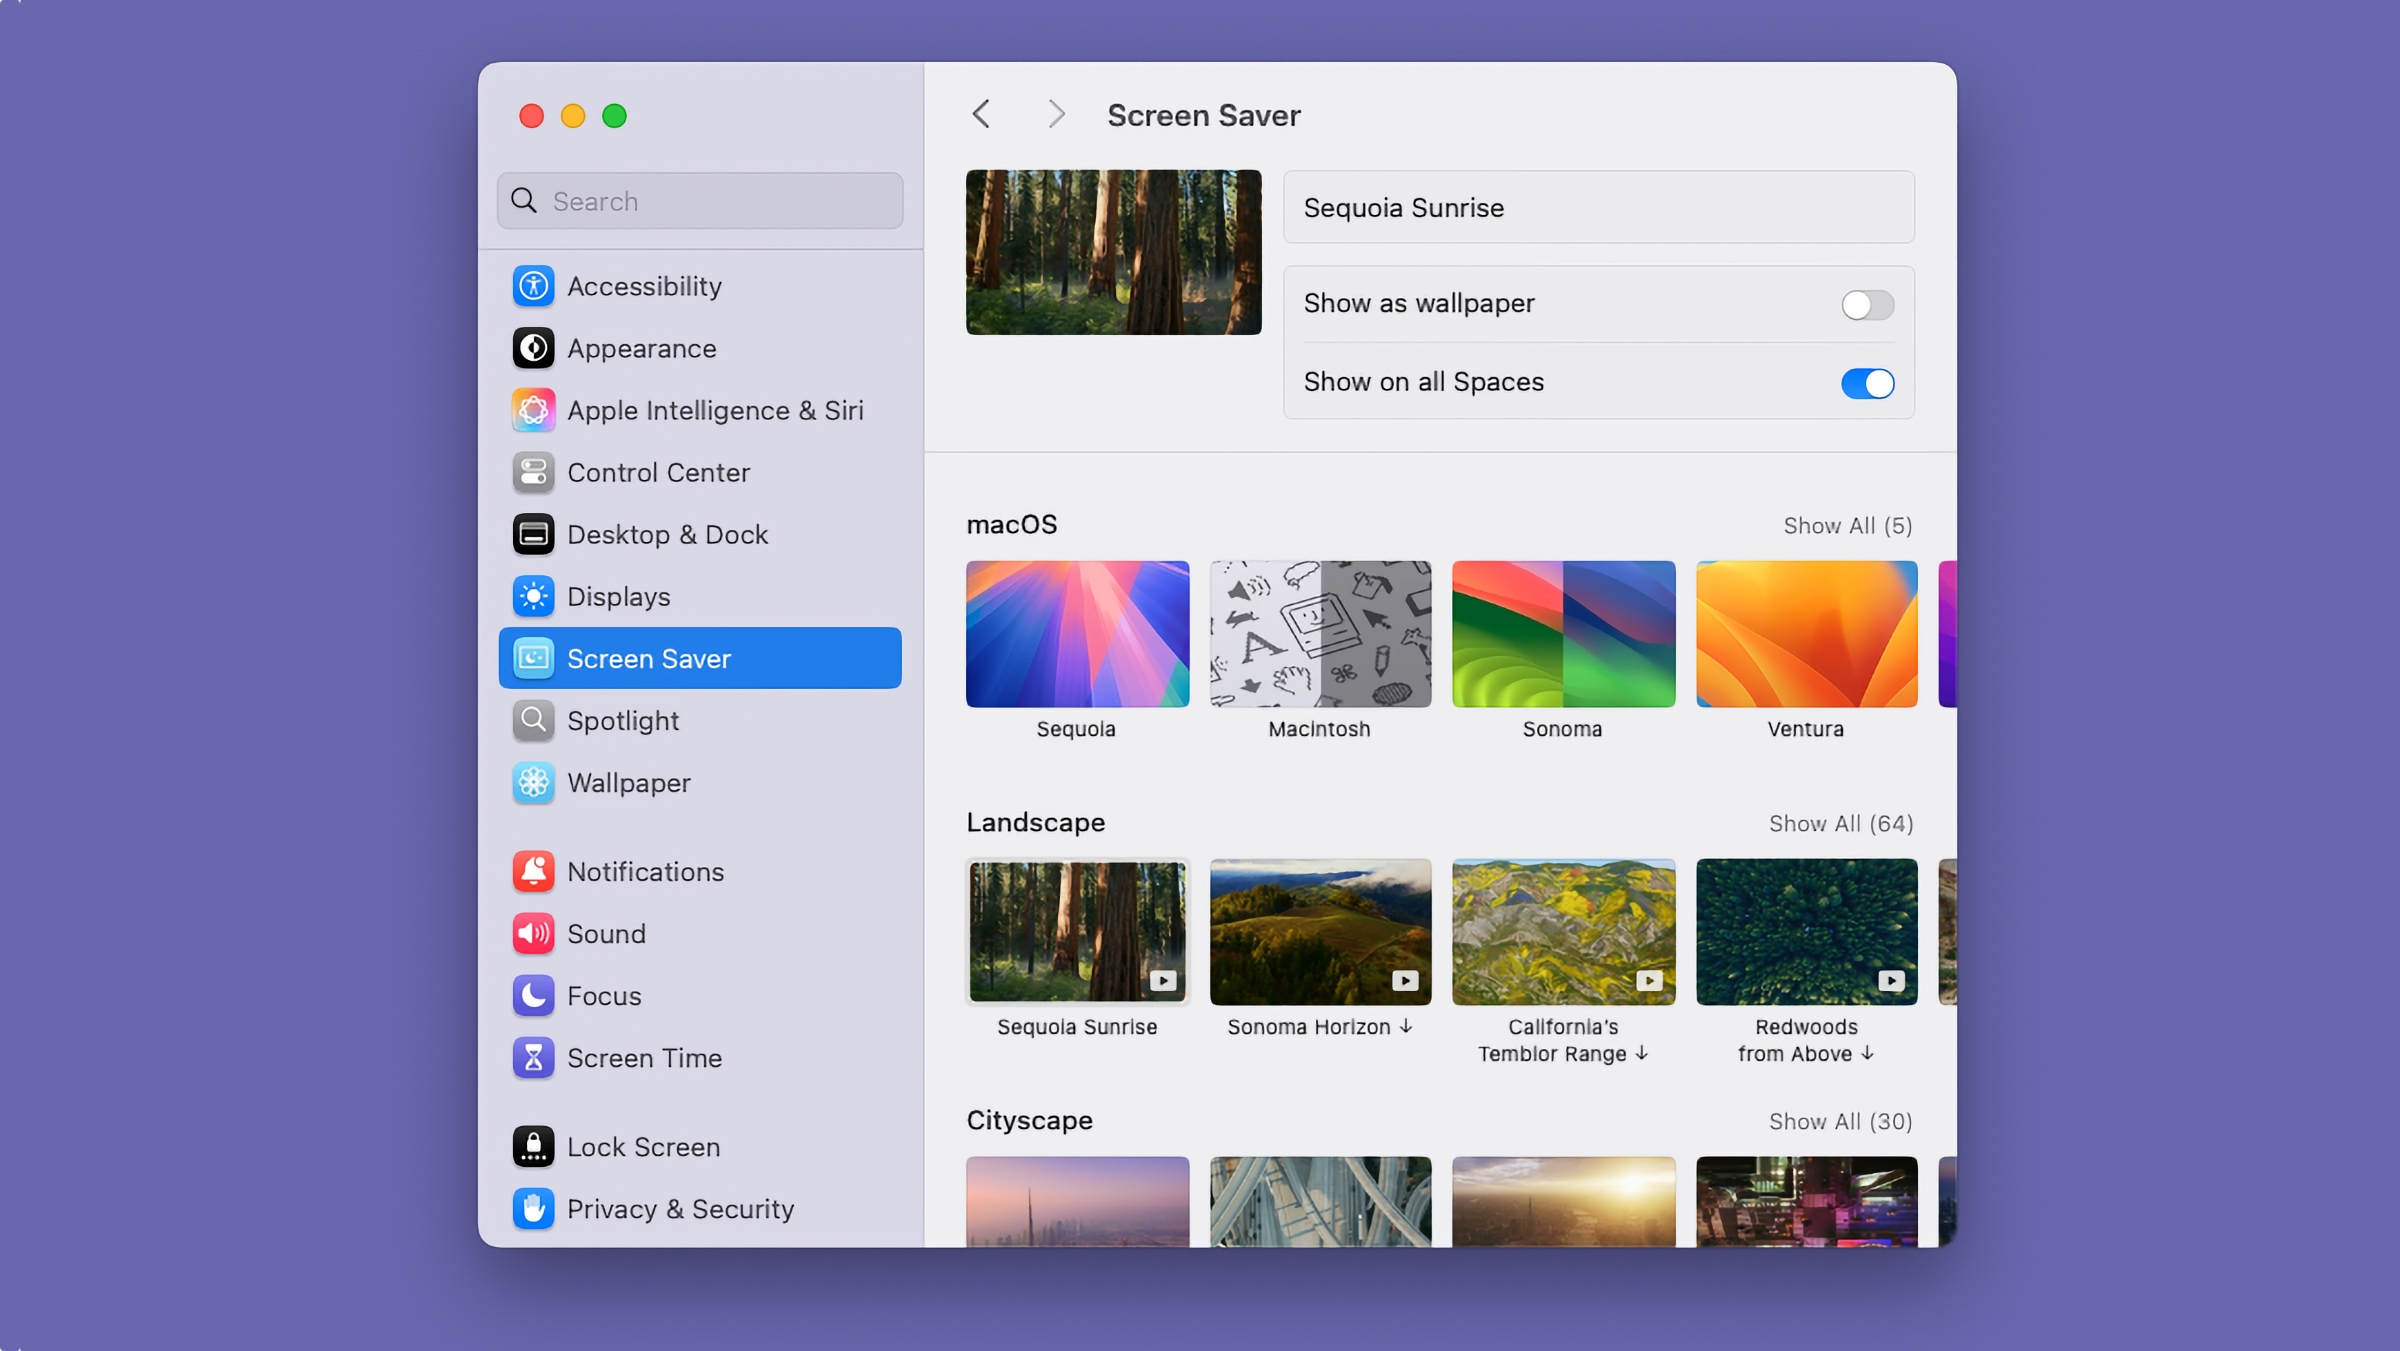
Task: Click the video badge on Temblor Range thumbnail
Action: [x=1649, y=980]
